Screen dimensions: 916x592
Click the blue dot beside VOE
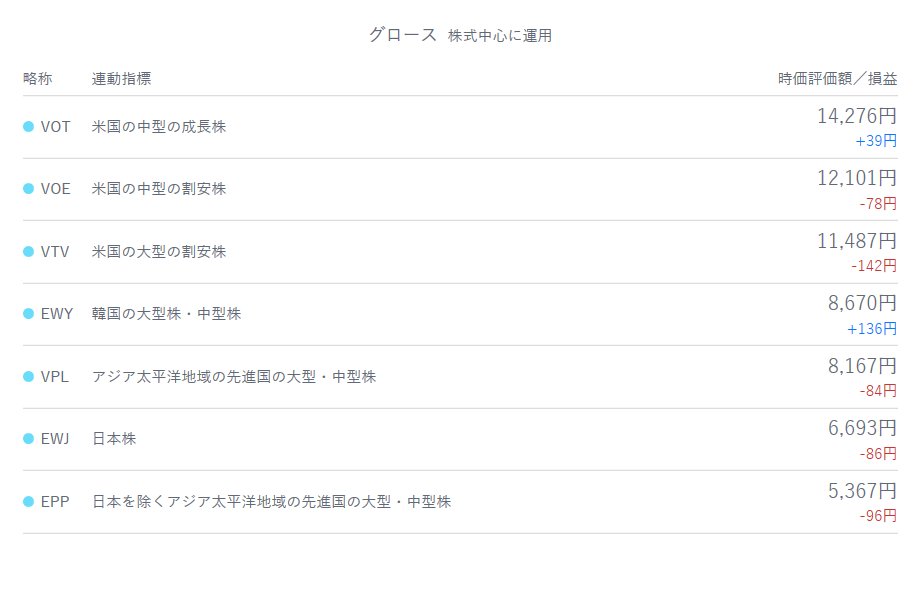click(29, 189)
